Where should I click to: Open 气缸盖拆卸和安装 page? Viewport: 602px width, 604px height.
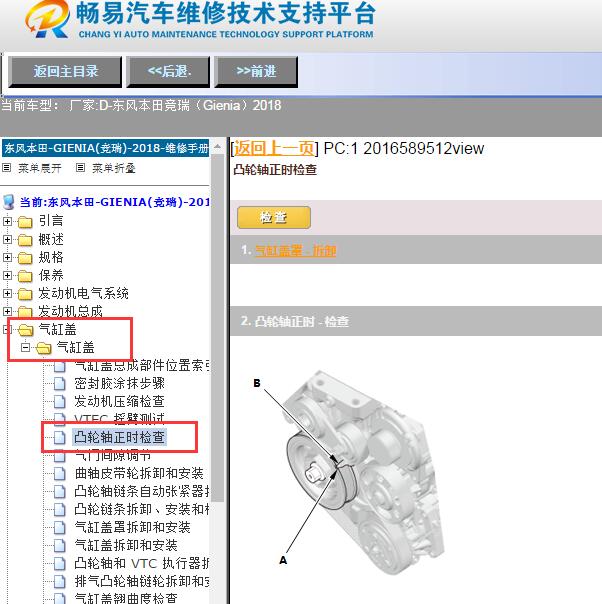point(126,545)
